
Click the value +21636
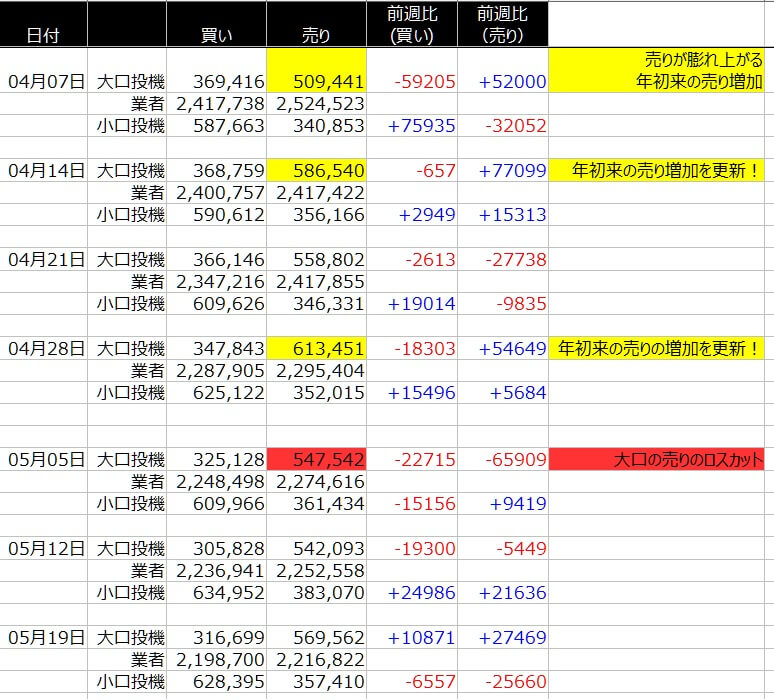click(x=512, y=593)
